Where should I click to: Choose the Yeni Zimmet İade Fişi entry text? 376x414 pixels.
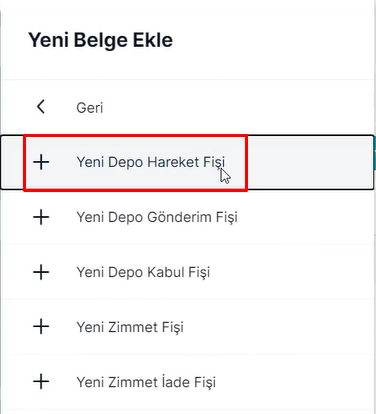click(x=146, y=382)
